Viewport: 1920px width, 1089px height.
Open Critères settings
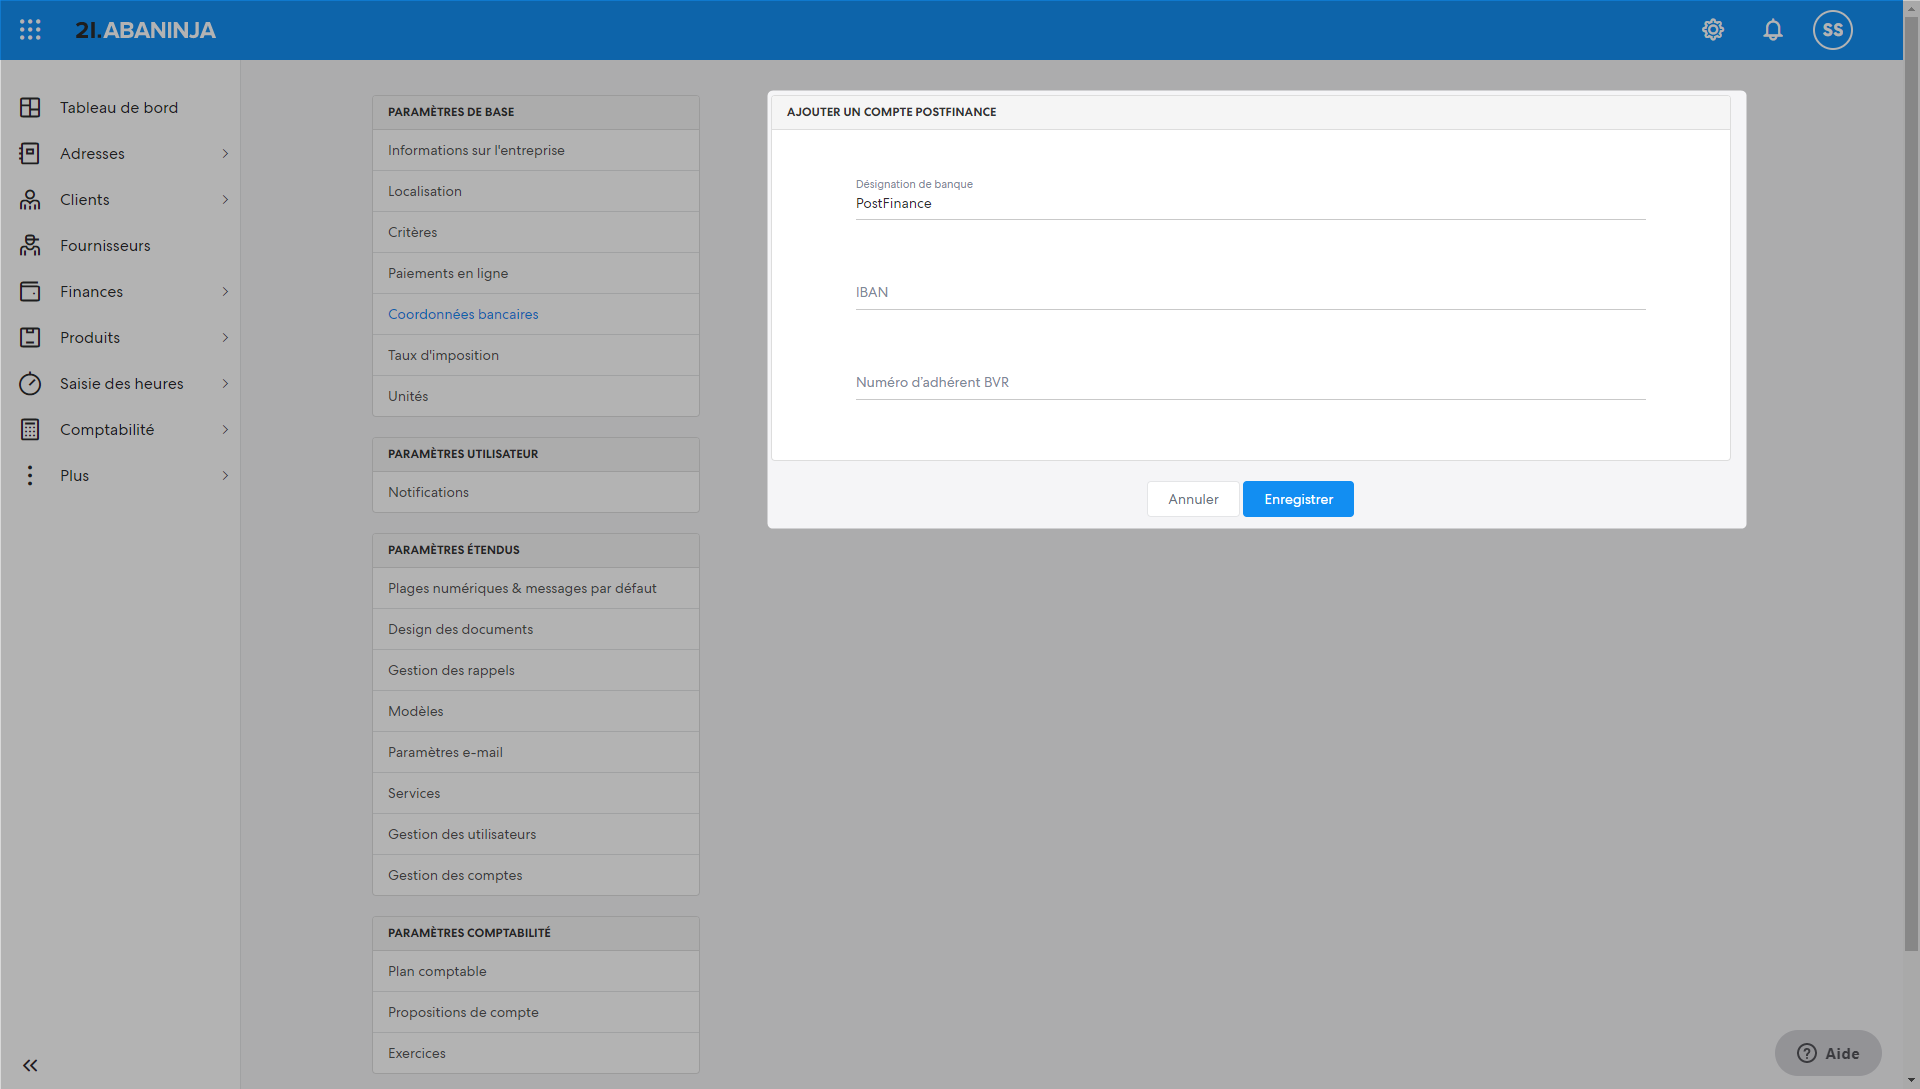tap(535, 232)
